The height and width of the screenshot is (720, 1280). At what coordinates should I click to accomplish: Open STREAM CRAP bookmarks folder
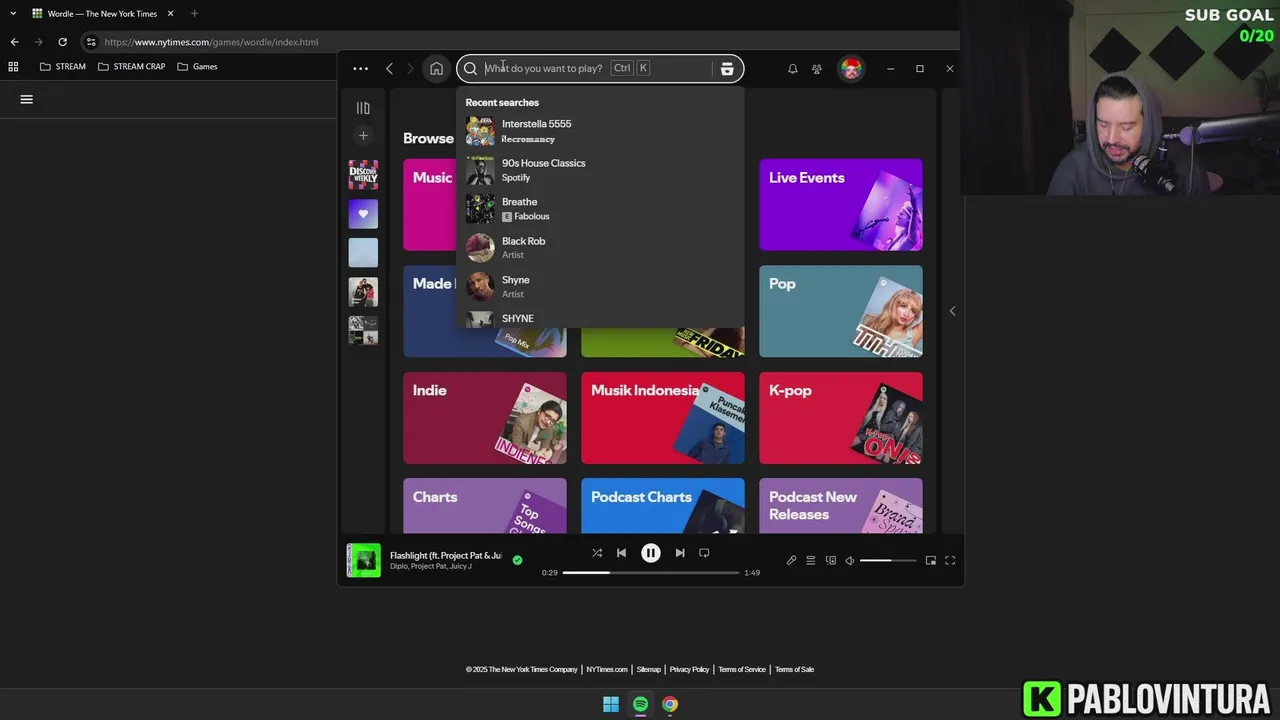click(132, 67)
